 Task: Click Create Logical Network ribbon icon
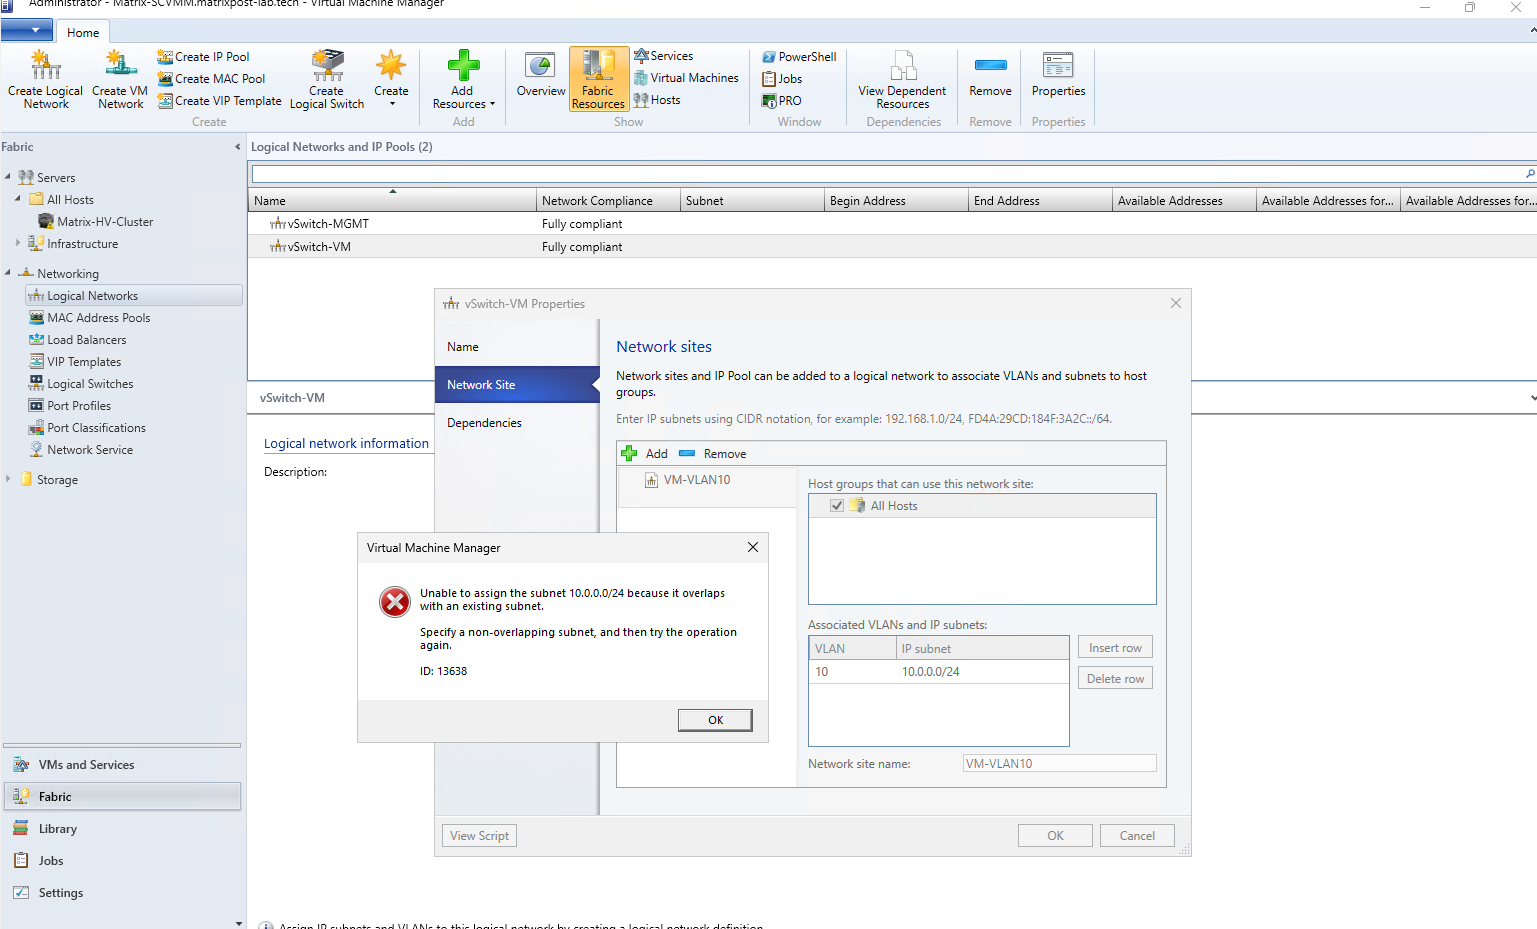pyautogui.click(x=45, y=79)
